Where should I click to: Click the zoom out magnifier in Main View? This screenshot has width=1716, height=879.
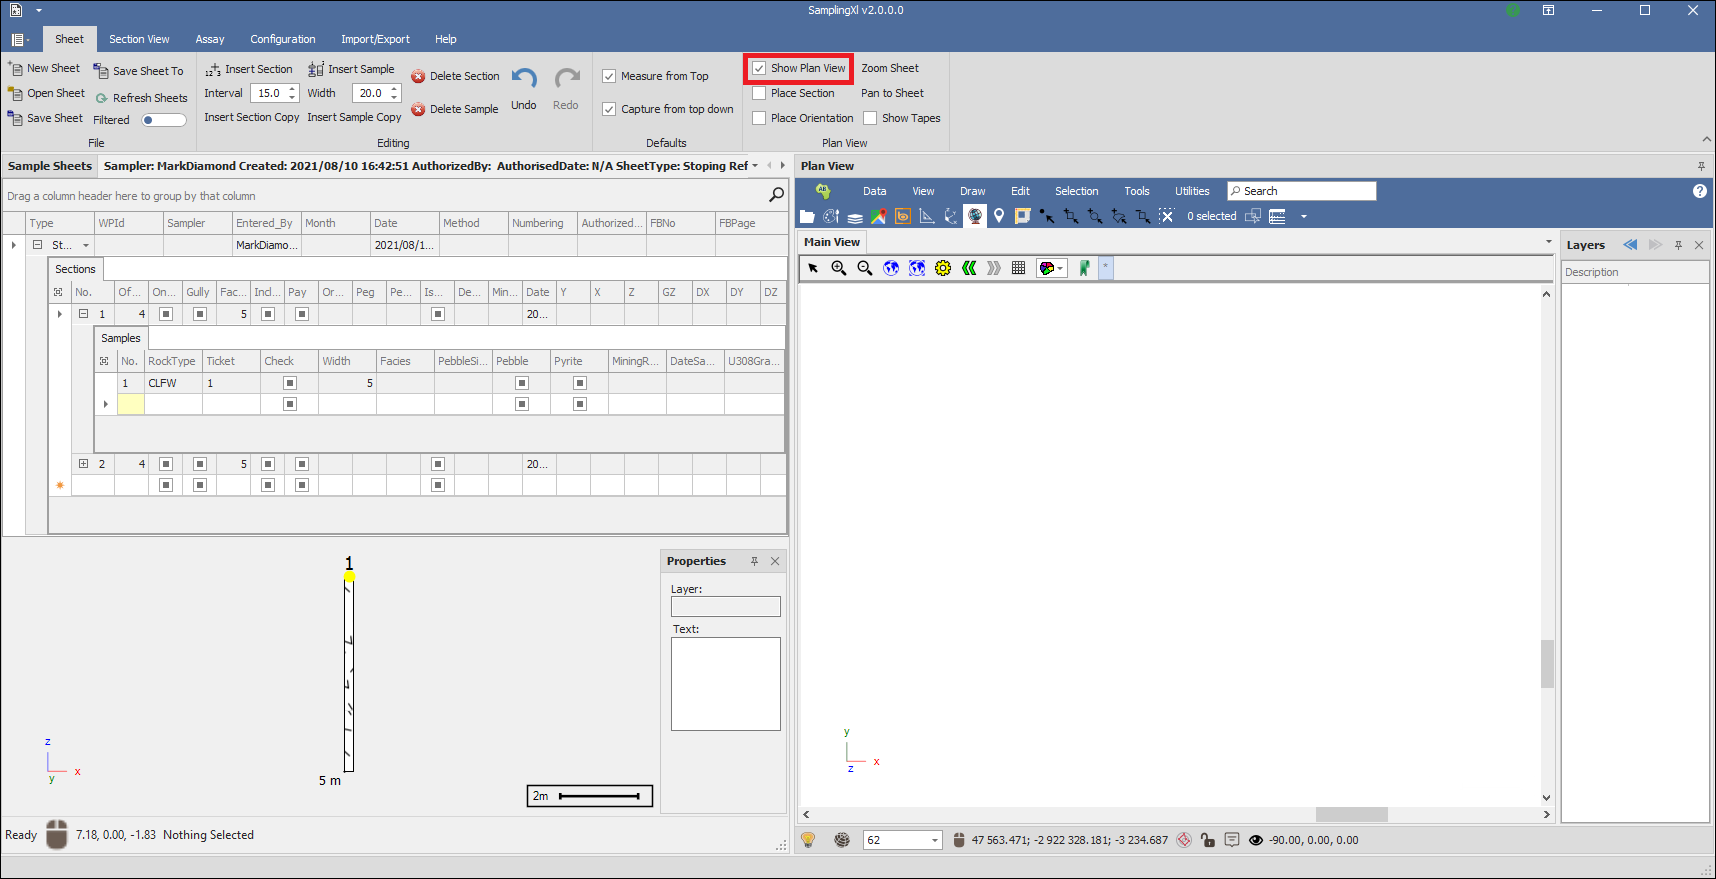coord(865,268)
